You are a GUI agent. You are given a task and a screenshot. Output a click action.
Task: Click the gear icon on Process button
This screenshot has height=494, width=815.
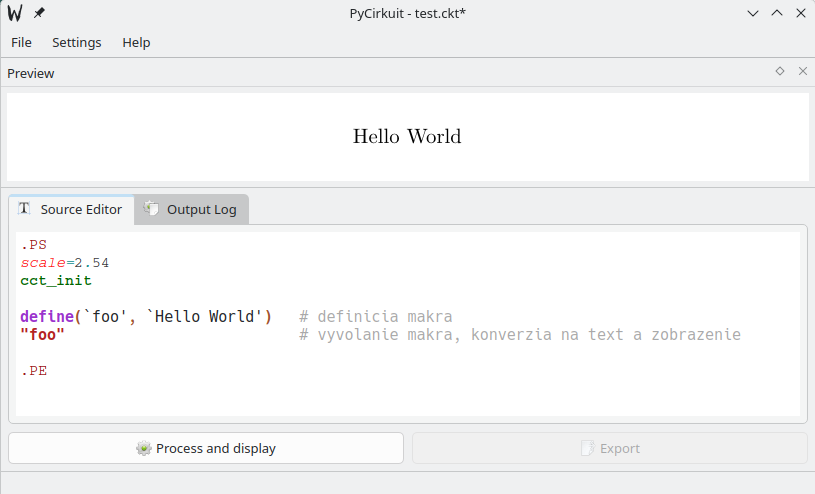pyautogui.click(x=144, y=449)
